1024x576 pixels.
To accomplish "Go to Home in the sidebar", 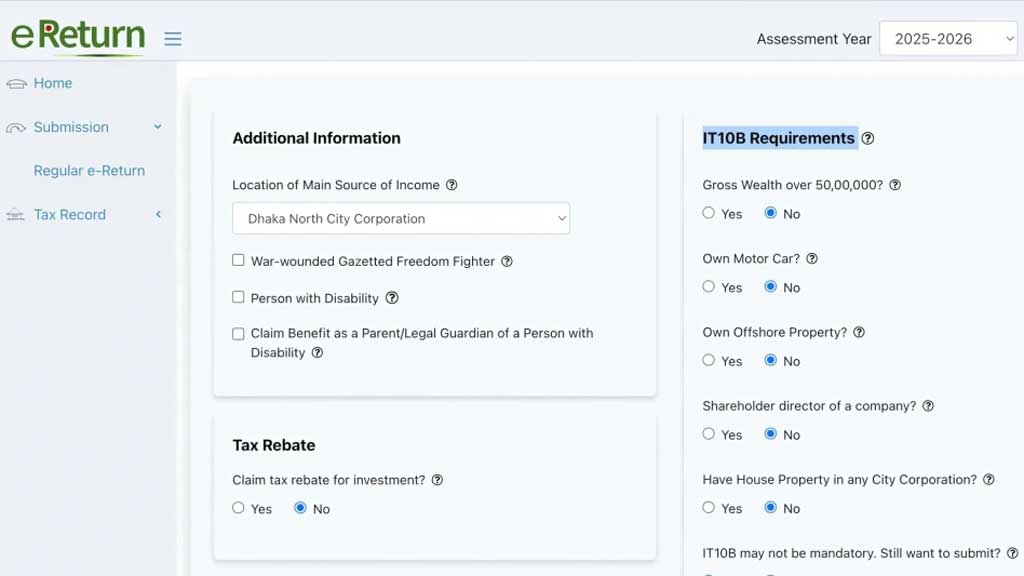I will (x=53, y=83).
